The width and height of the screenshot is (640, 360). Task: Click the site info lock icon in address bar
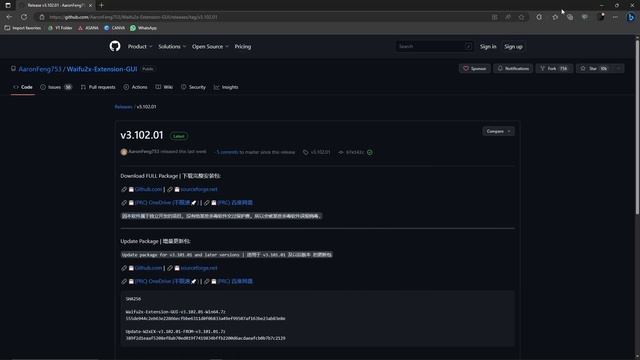pos(42,17)
